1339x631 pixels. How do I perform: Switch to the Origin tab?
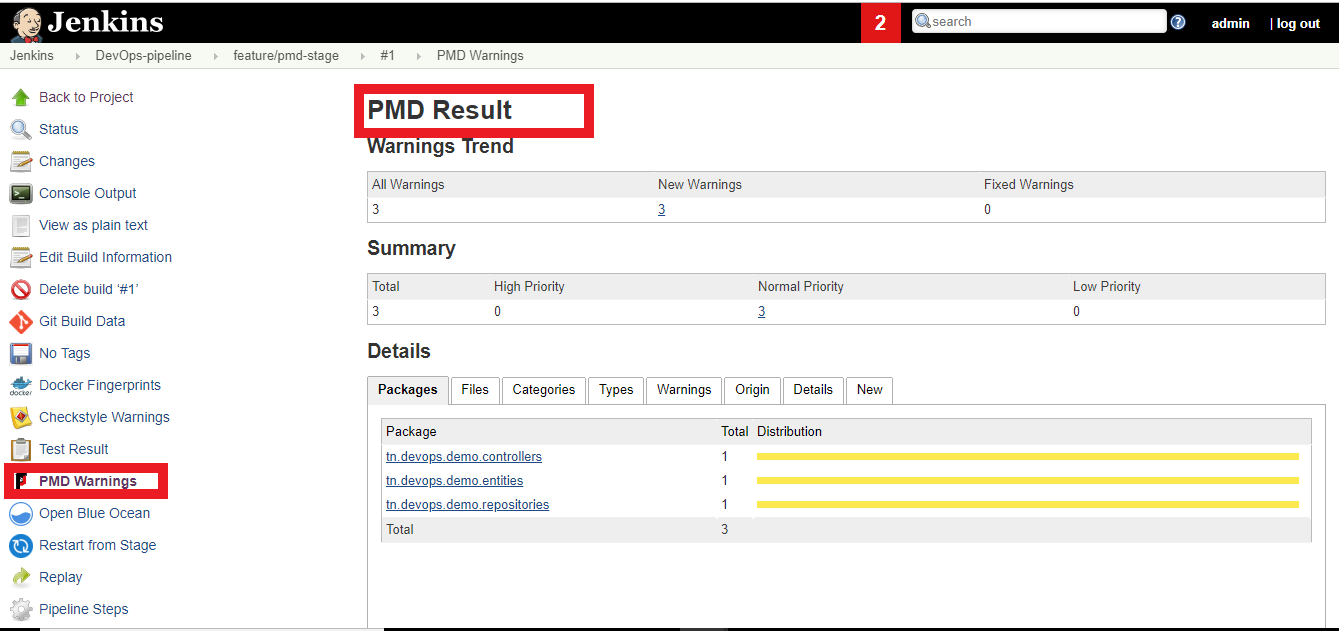(753, 390)
